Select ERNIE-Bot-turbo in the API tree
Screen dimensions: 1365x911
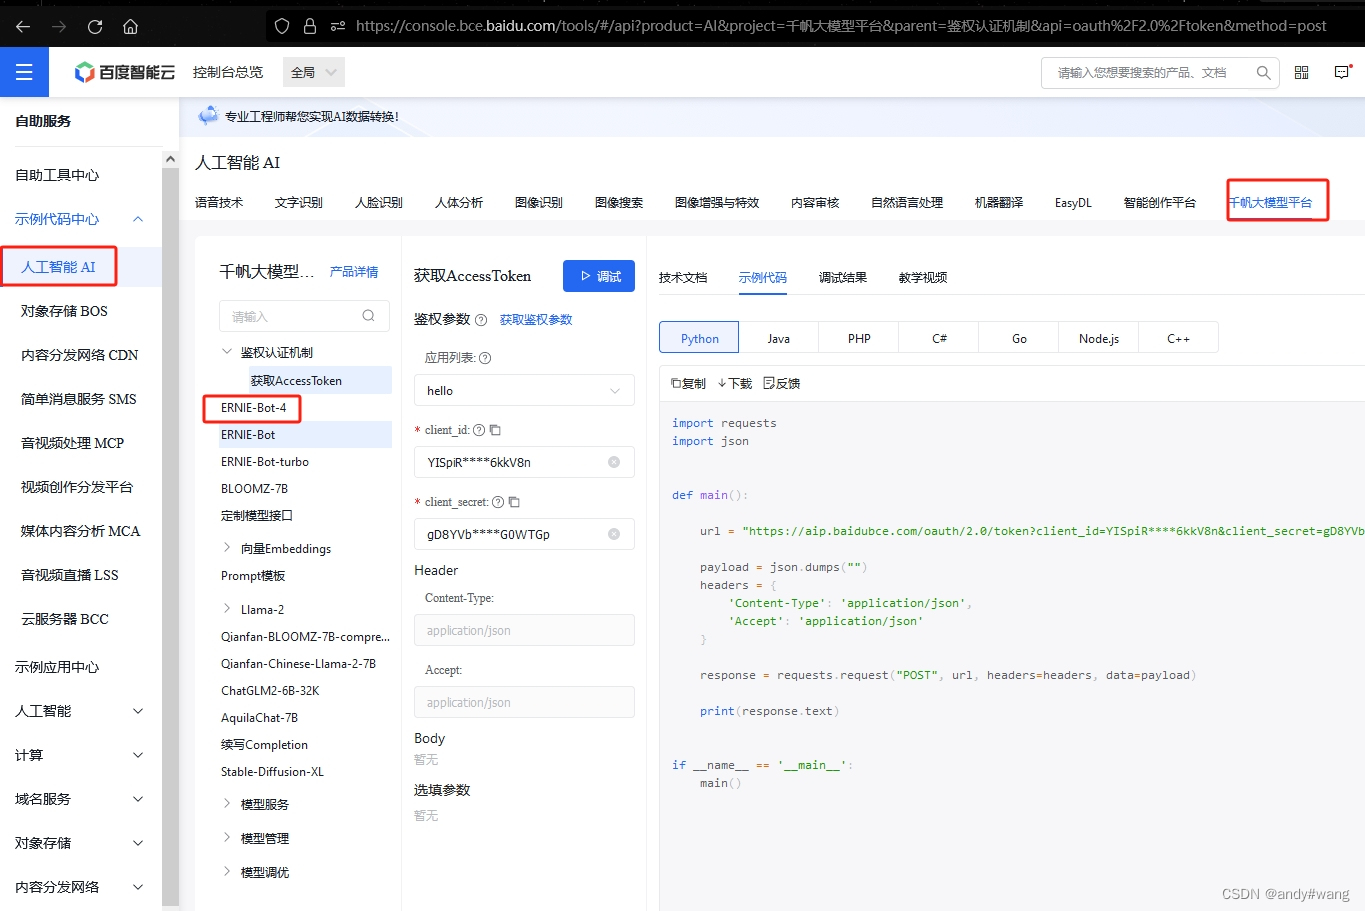pyautogui.click(x=265, y=462)
